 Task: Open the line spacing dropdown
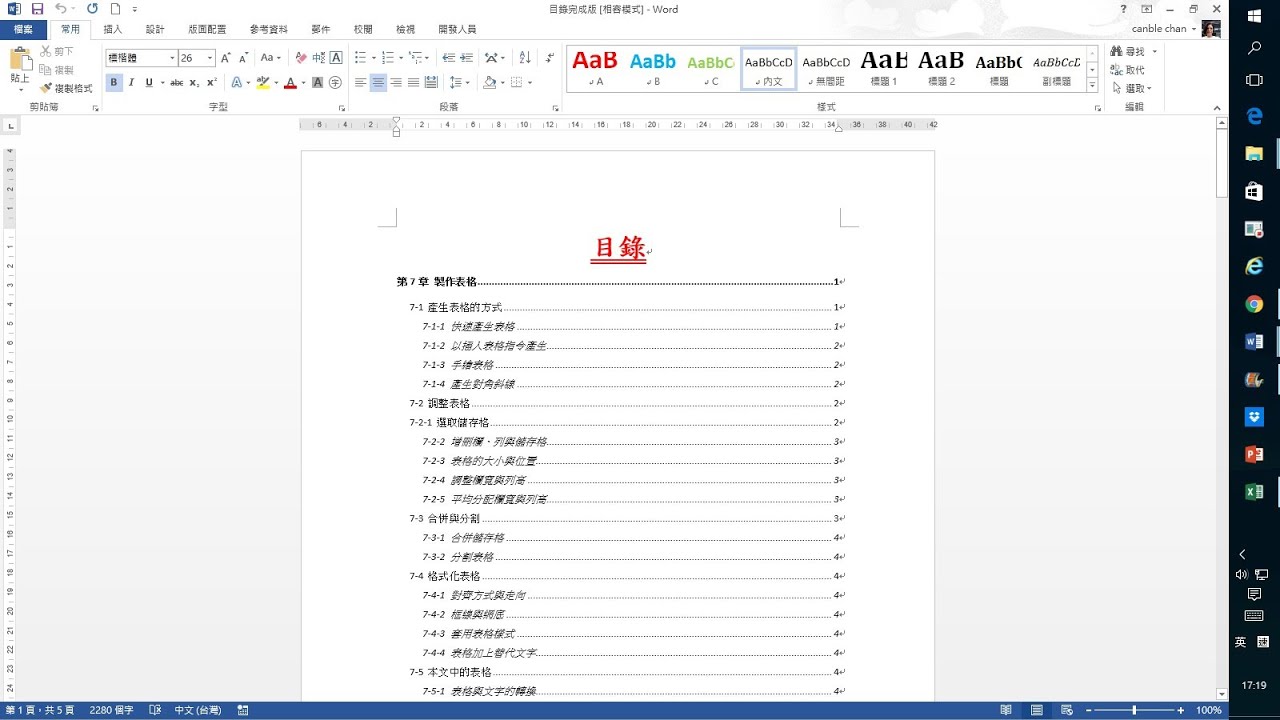460,82
